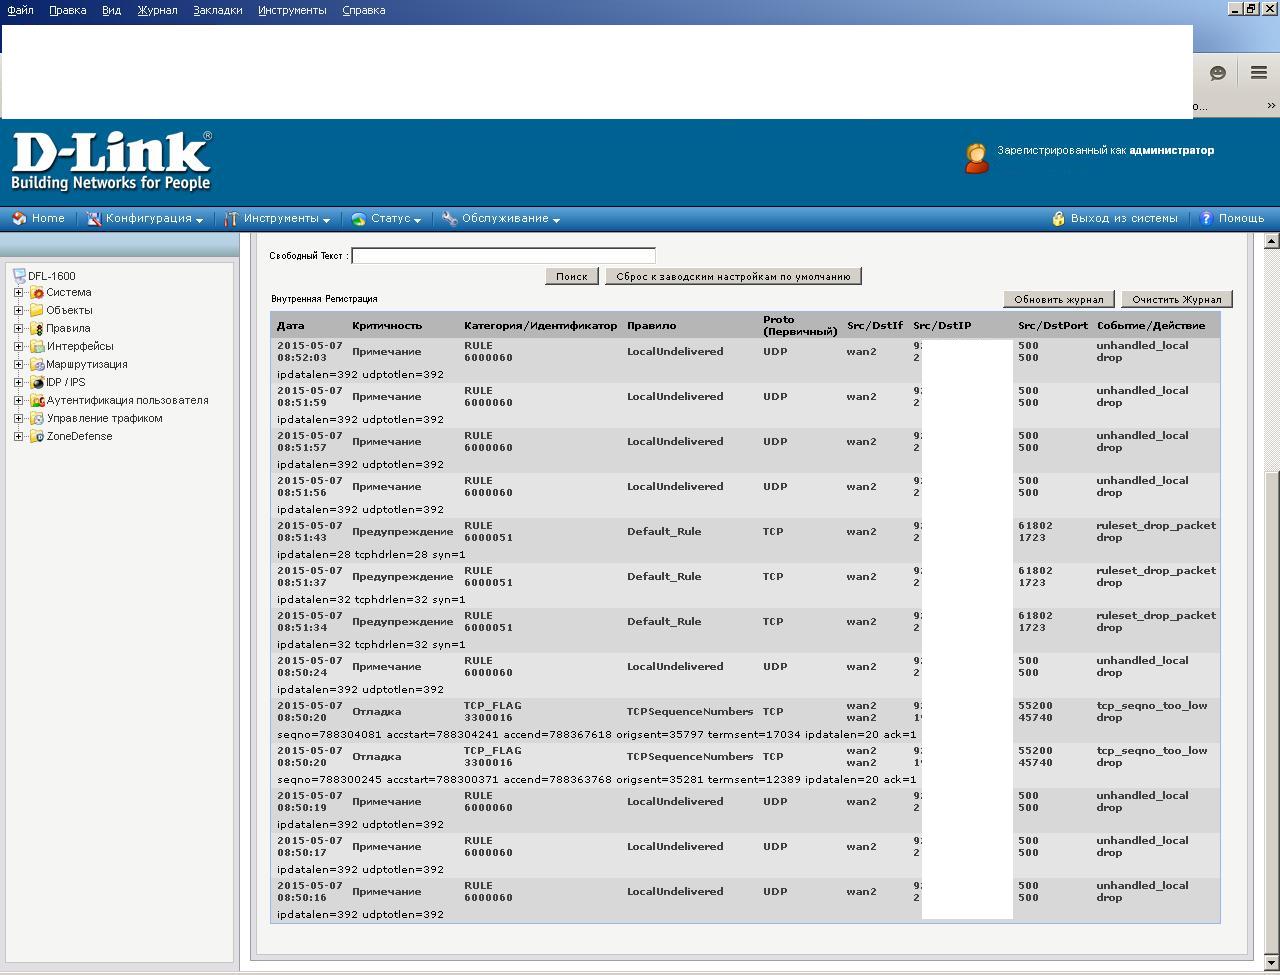Click the page scrollbar down arrow
This screenshot has height=975, width=1280.
coord(1272,963)
